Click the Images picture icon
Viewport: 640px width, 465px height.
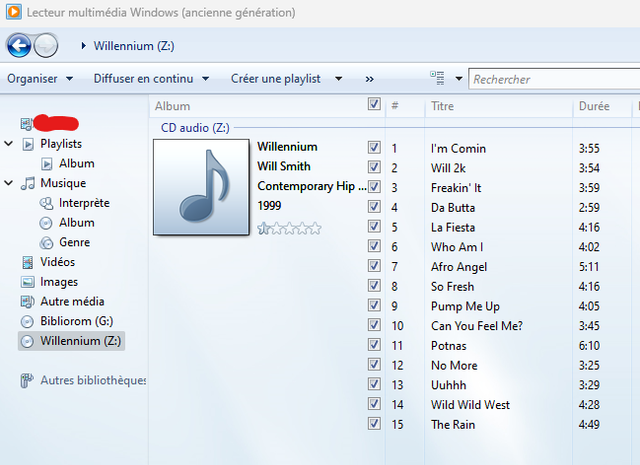click(28, 282)
